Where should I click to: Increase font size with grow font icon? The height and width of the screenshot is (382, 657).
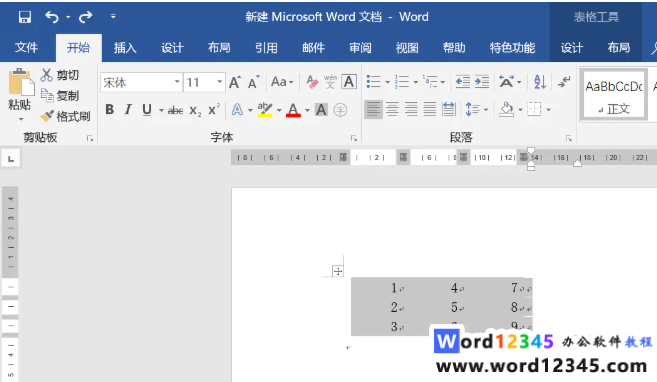[235, 82]
